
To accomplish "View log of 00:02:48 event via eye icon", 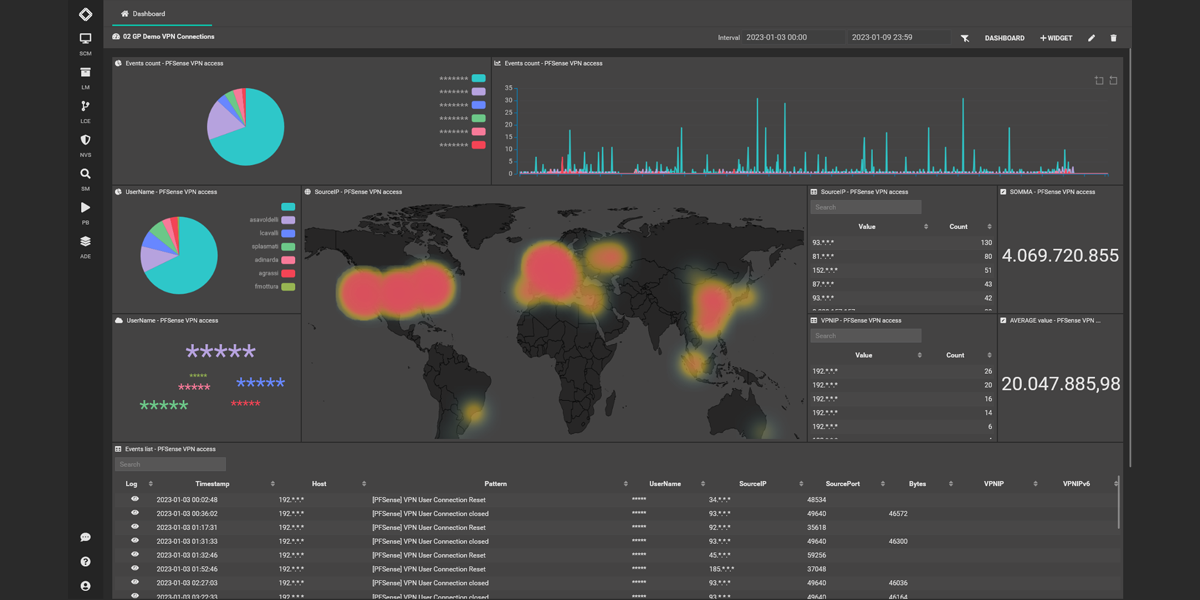I will tap(135, 500).
